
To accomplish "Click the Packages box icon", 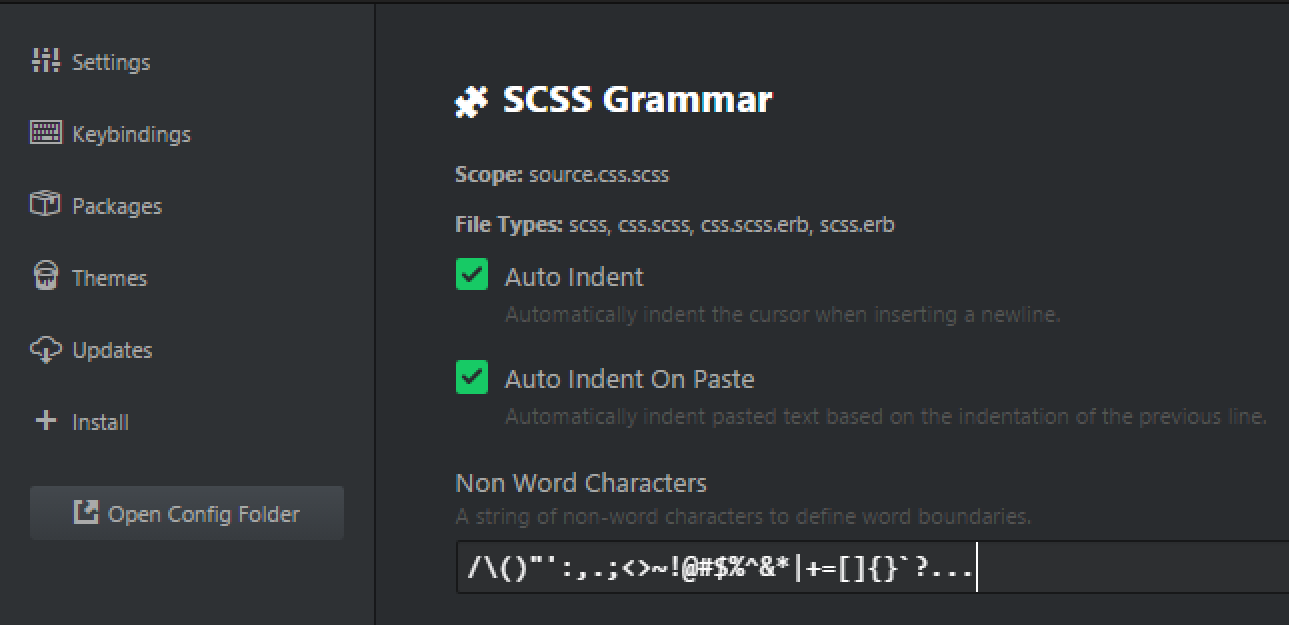I will point(46,205).
